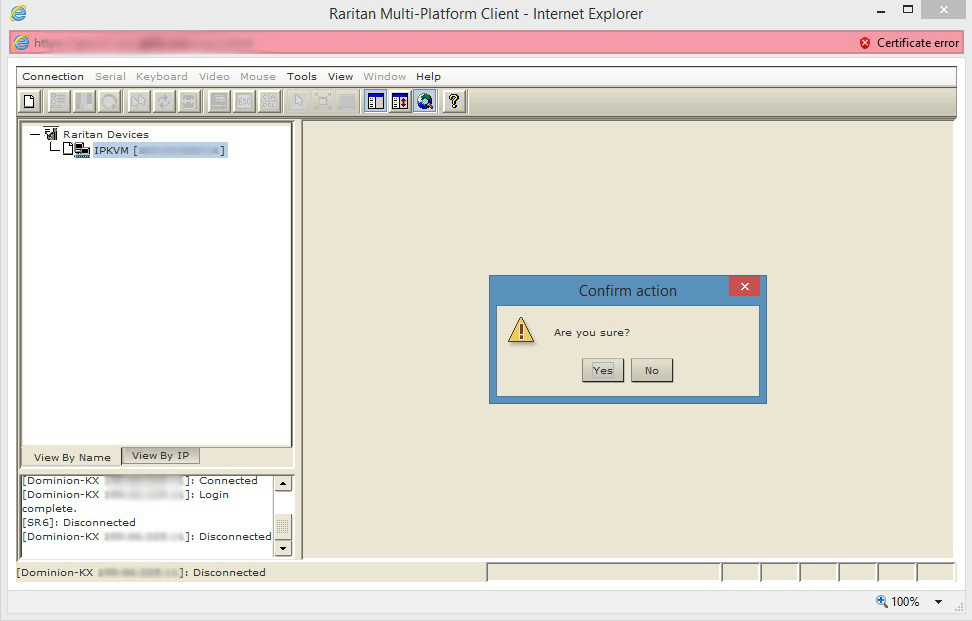Click the red Certificate error shield icon
Viewport: 972px width, 621px height.
coord(865,43)
